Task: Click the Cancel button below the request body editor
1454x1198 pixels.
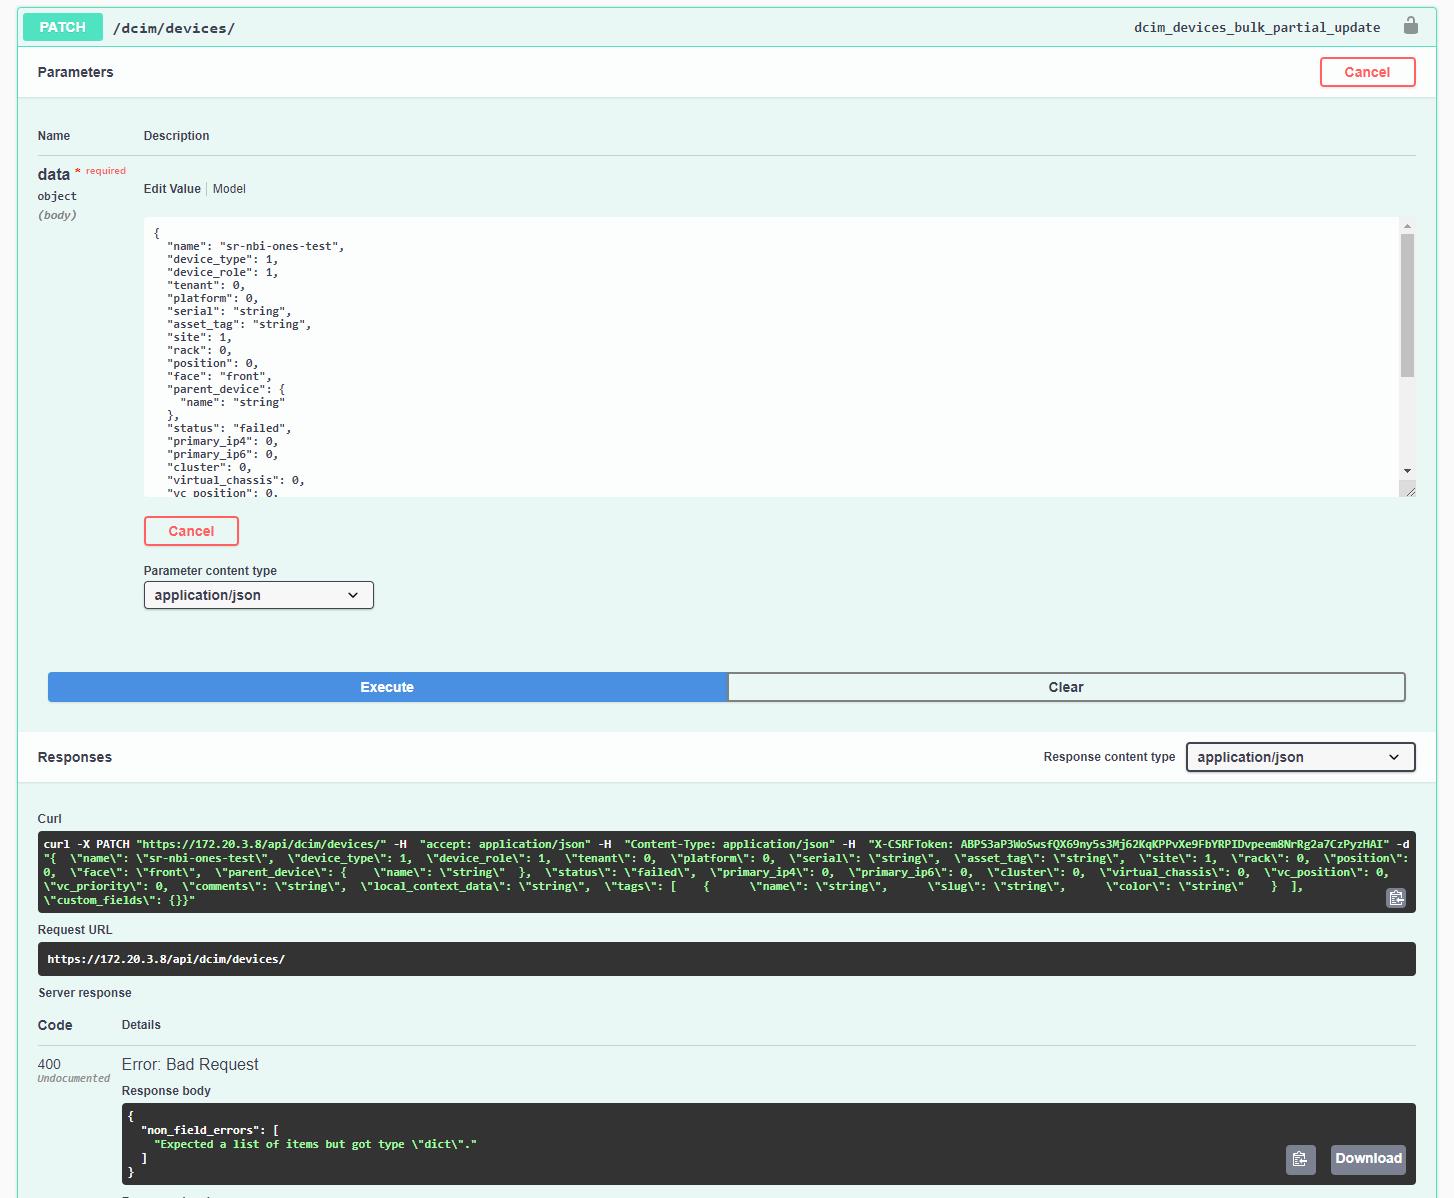Action: pos(191,531)
